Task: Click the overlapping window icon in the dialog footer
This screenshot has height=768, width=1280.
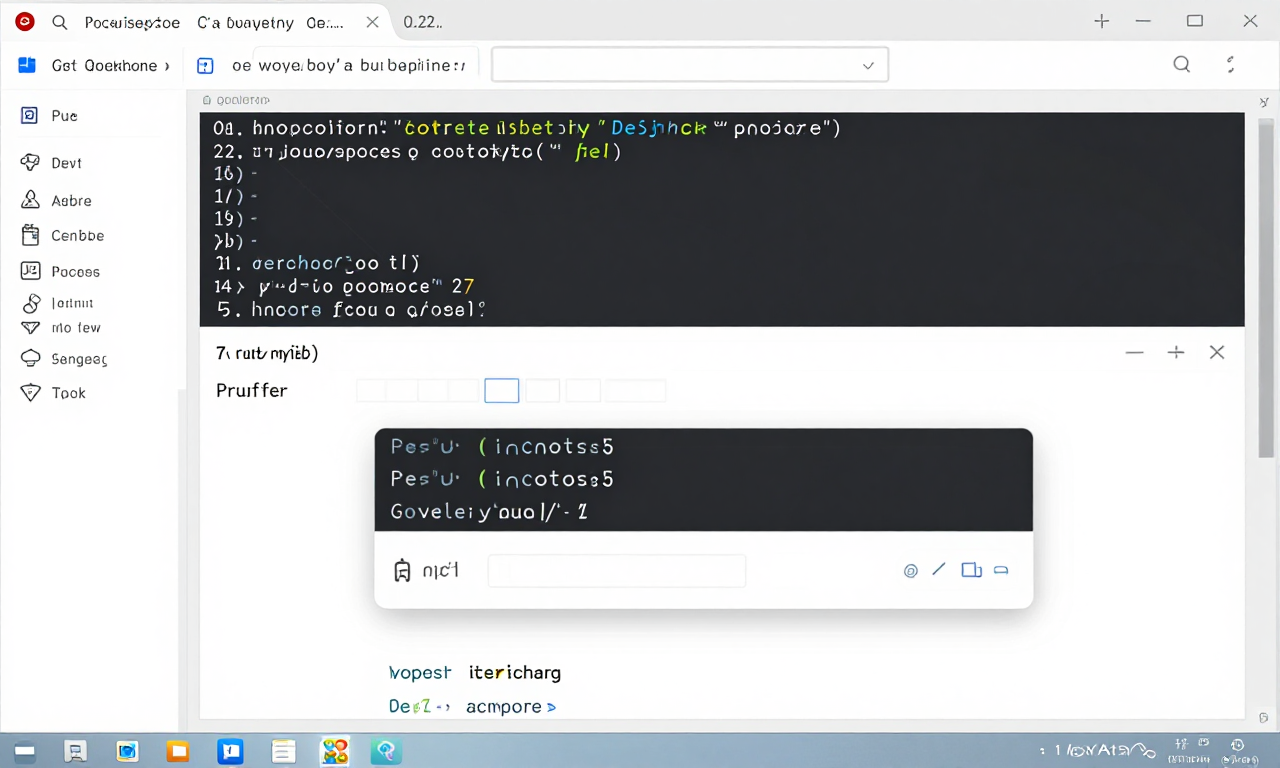Action: coord(971,570)
